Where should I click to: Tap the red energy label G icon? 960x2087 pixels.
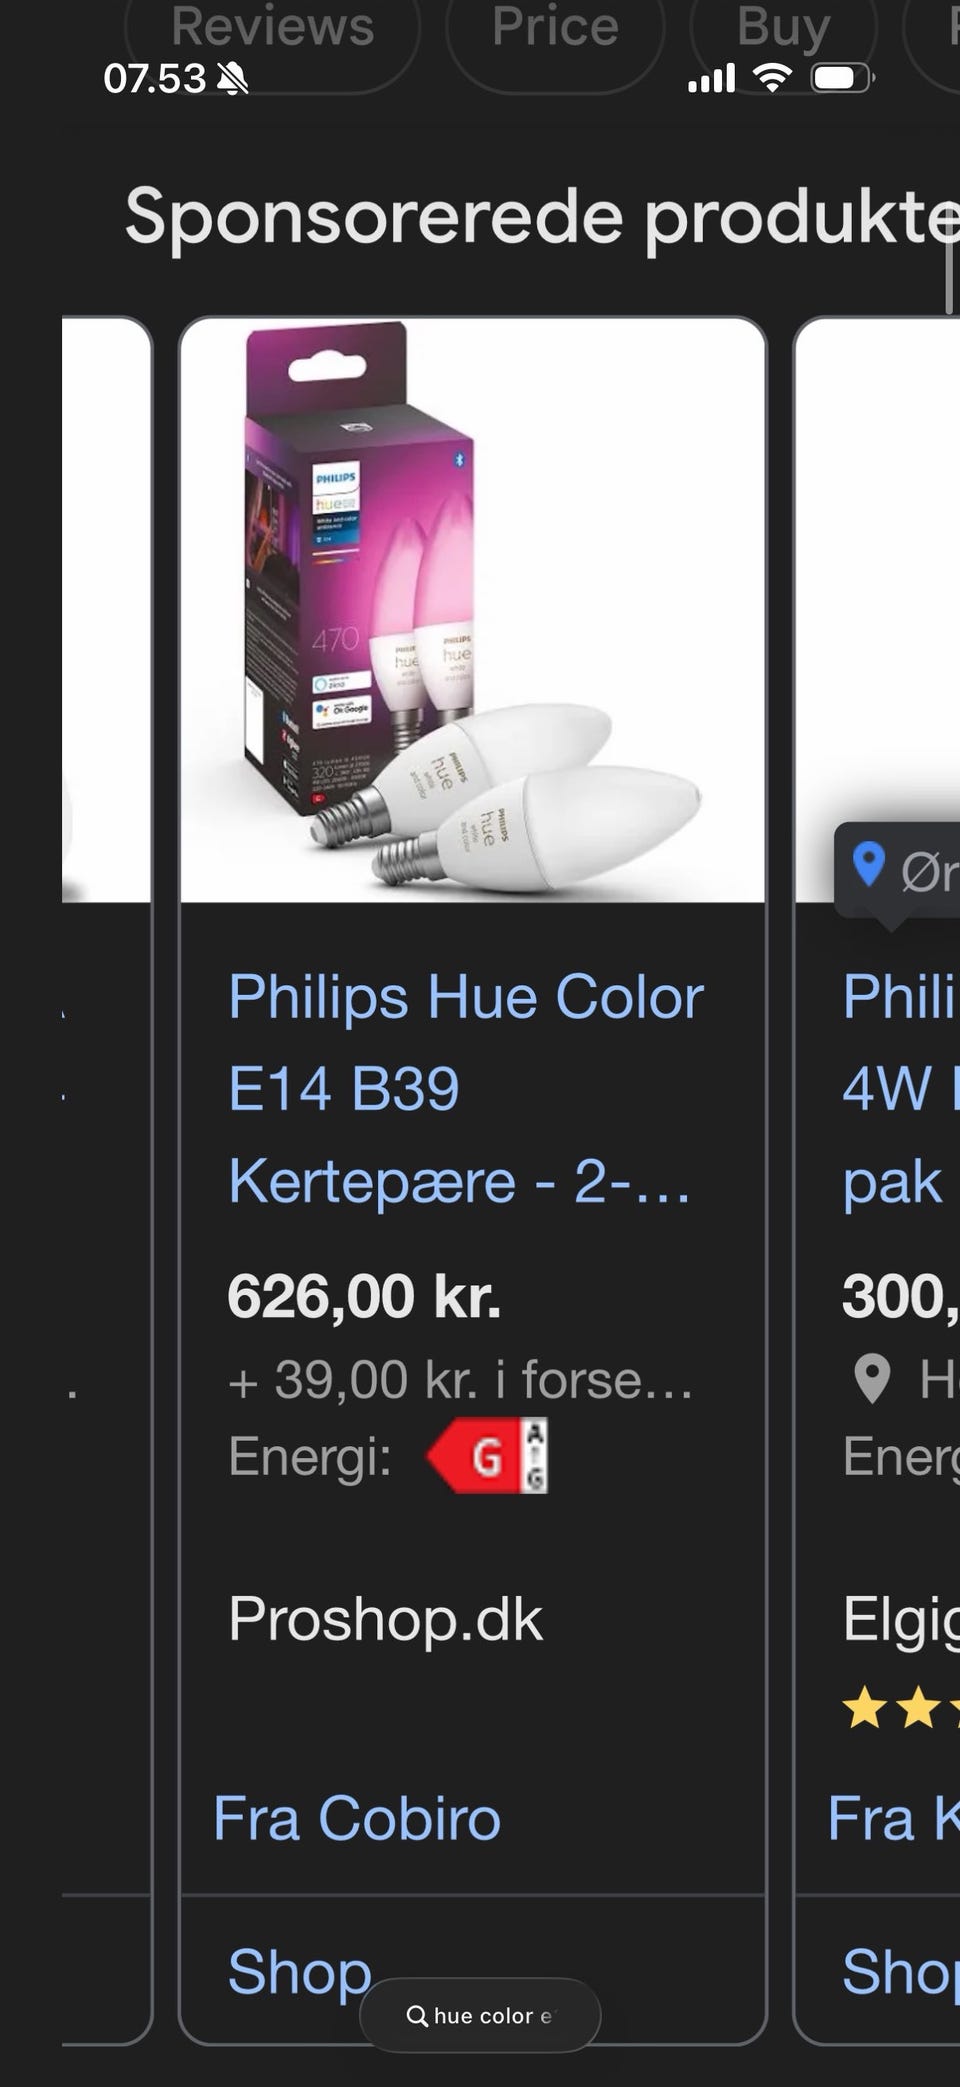(x=487, y=1456)
